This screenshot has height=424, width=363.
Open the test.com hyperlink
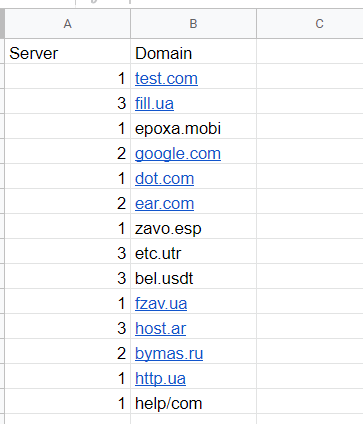tap(166, 79)
